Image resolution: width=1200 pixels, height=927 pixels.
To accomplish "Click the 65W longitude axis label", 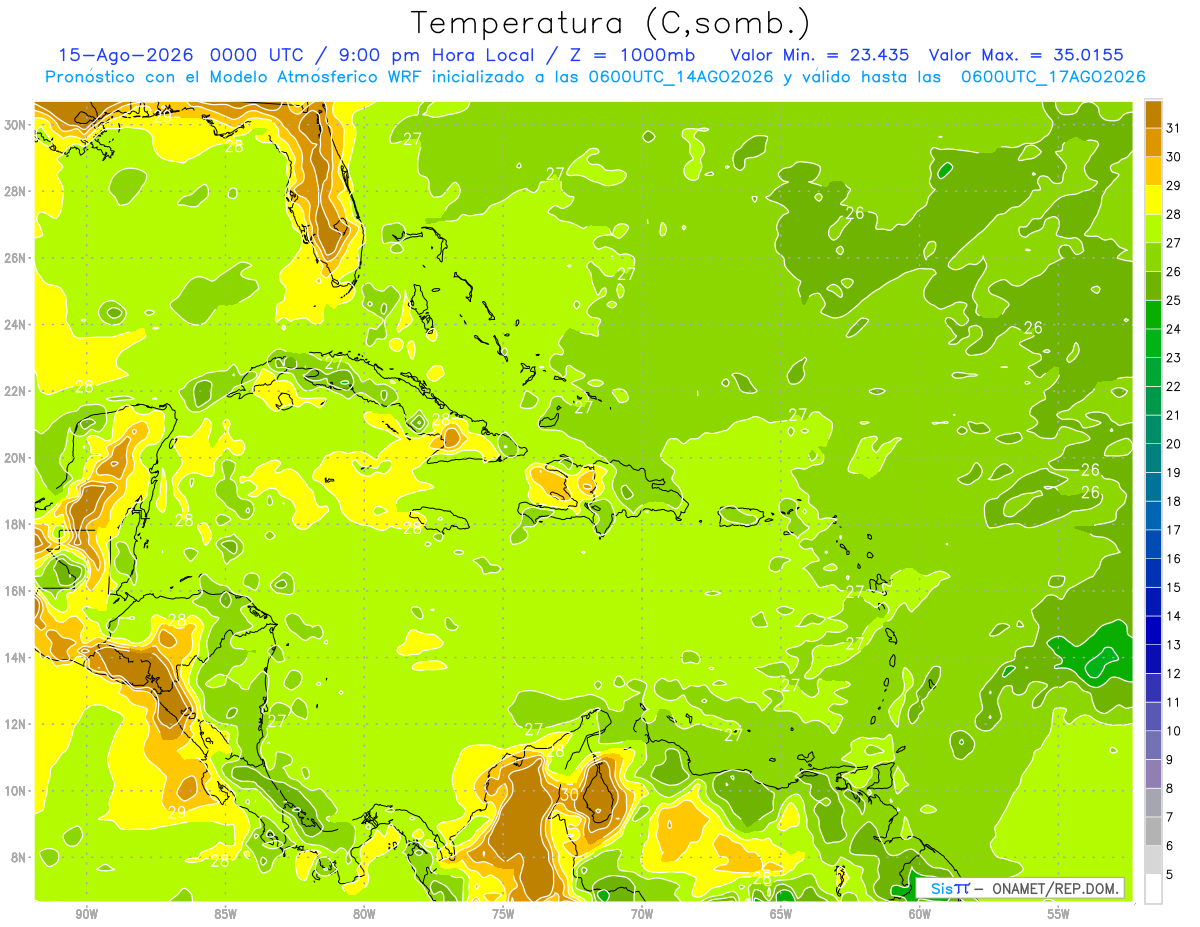I will pos(781,913).
